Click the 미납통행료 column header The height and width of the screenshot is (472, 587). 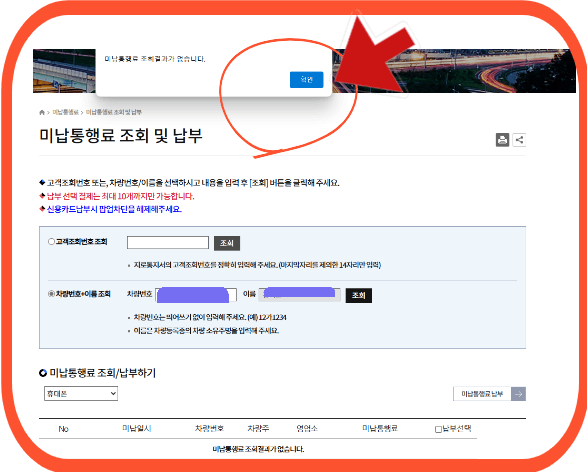[x=380, y=428]
